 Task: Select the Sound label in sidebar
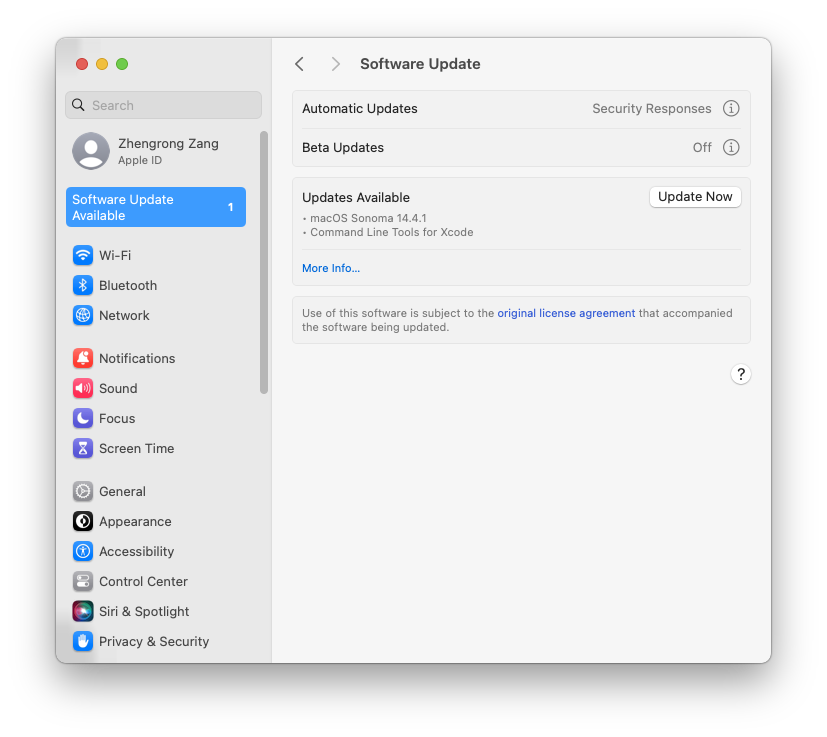(118, 388)
